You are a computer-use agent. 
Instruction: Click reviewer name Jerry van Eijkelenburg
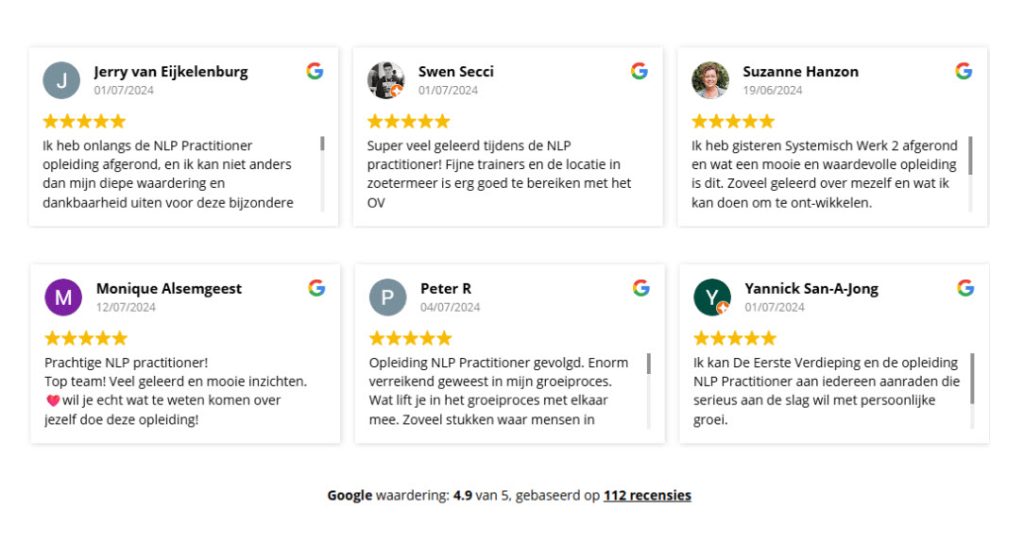171,71
